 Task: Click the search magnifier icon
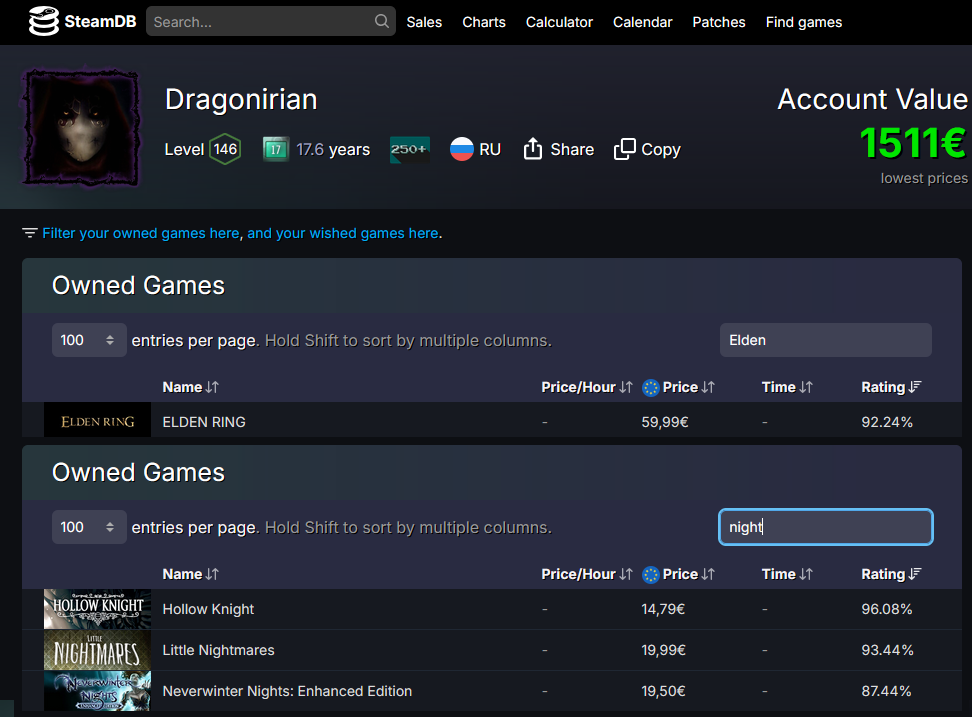pos(382,22)
